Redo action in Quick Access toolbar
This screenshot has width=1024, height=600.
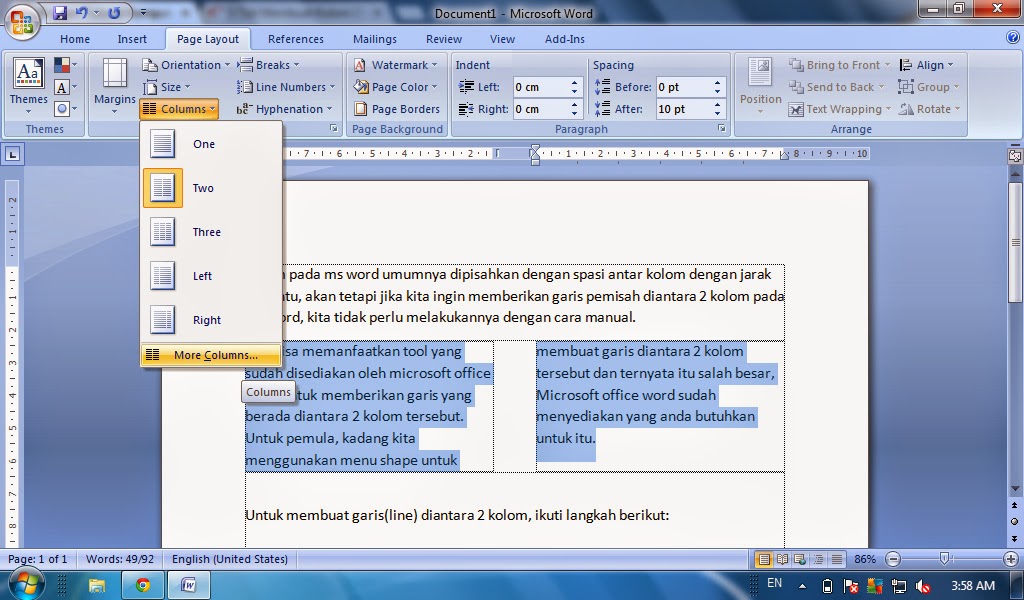tap(114, 12)
